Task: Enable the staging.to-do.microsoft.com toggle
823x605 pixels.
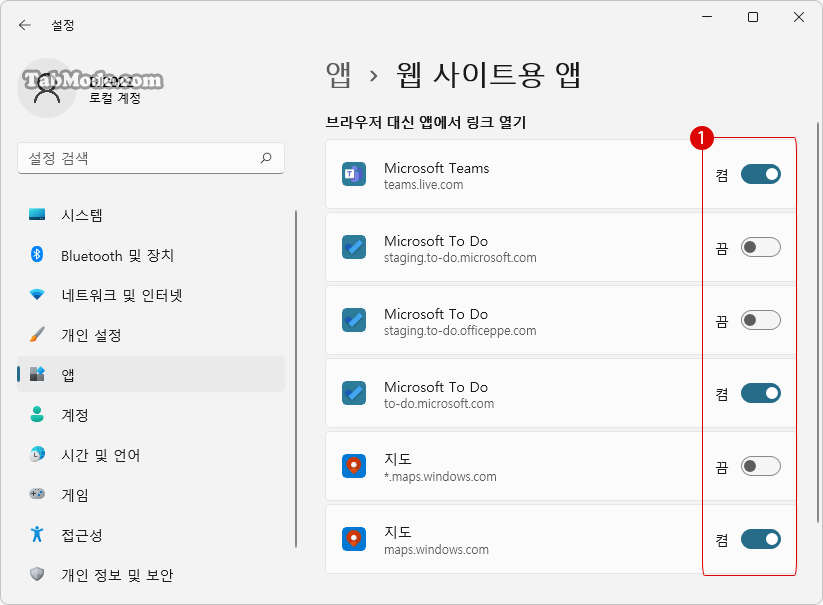Action: 761,247
